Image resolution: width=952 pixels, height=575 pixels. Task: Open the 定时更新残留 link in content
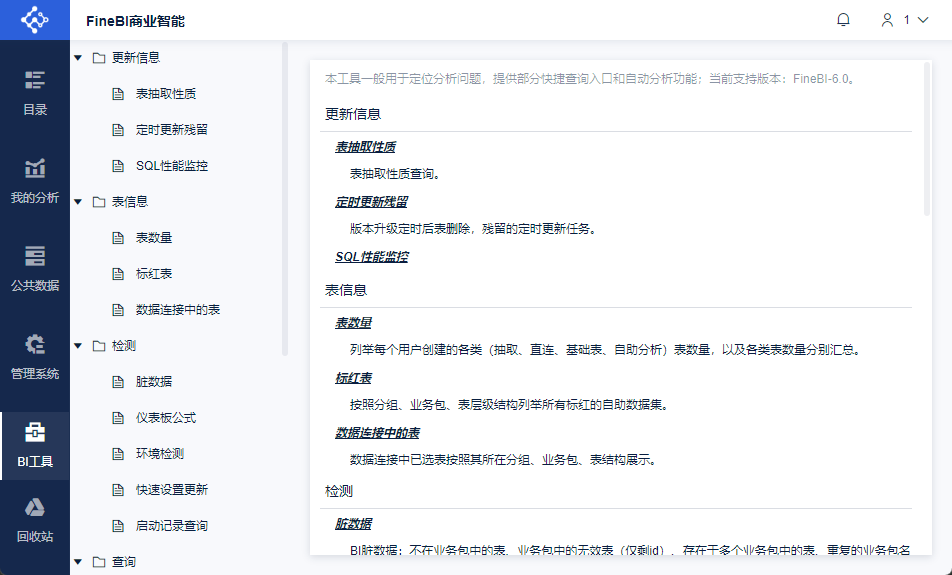click(372, 202)
